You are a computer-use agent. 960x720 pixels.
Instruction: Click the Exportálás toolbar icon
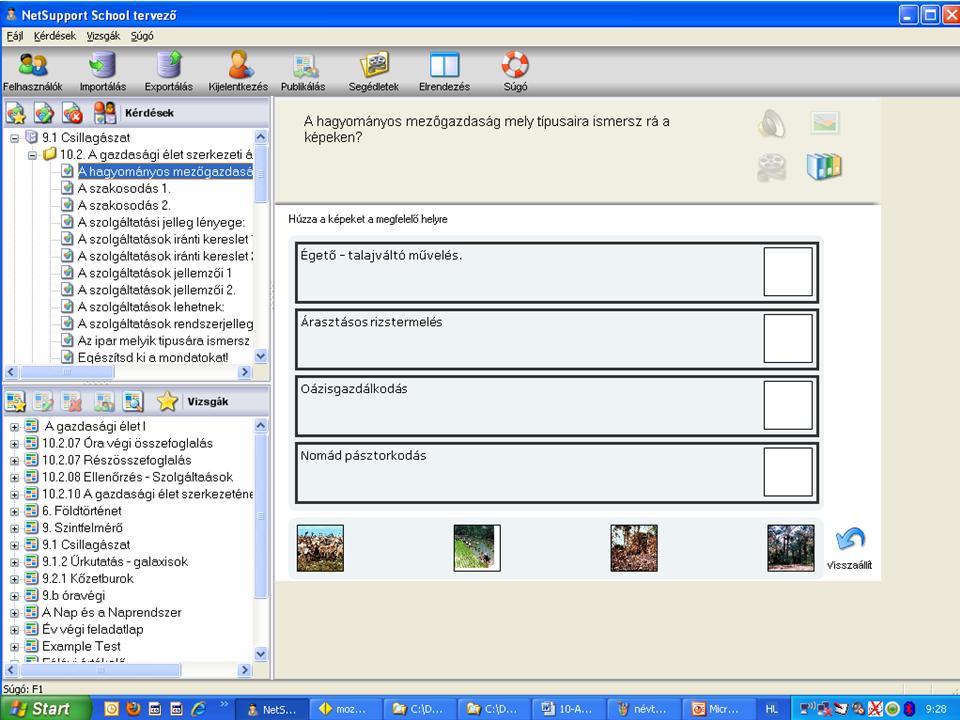(168, 67)
